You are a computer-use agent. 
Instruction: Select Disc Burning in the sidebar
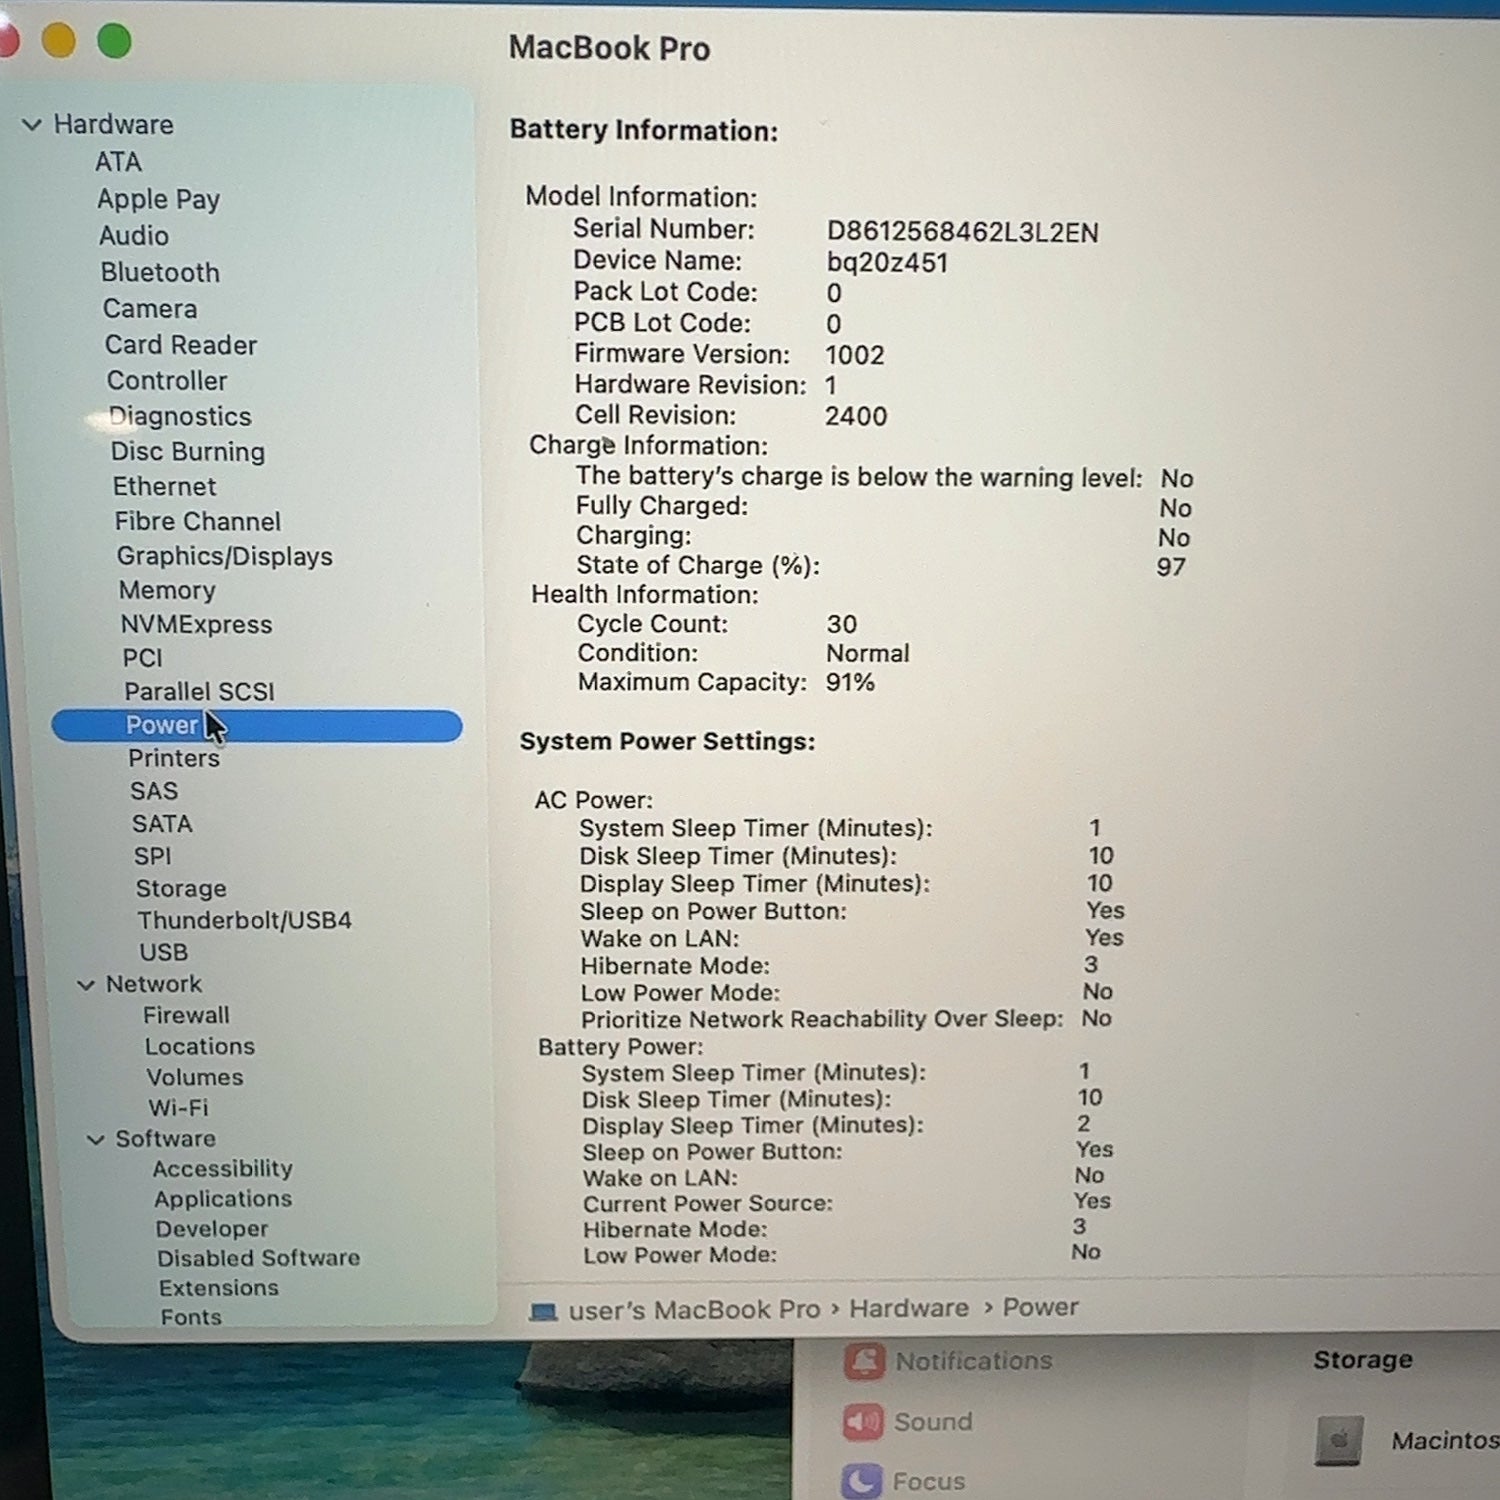point(188,452)
